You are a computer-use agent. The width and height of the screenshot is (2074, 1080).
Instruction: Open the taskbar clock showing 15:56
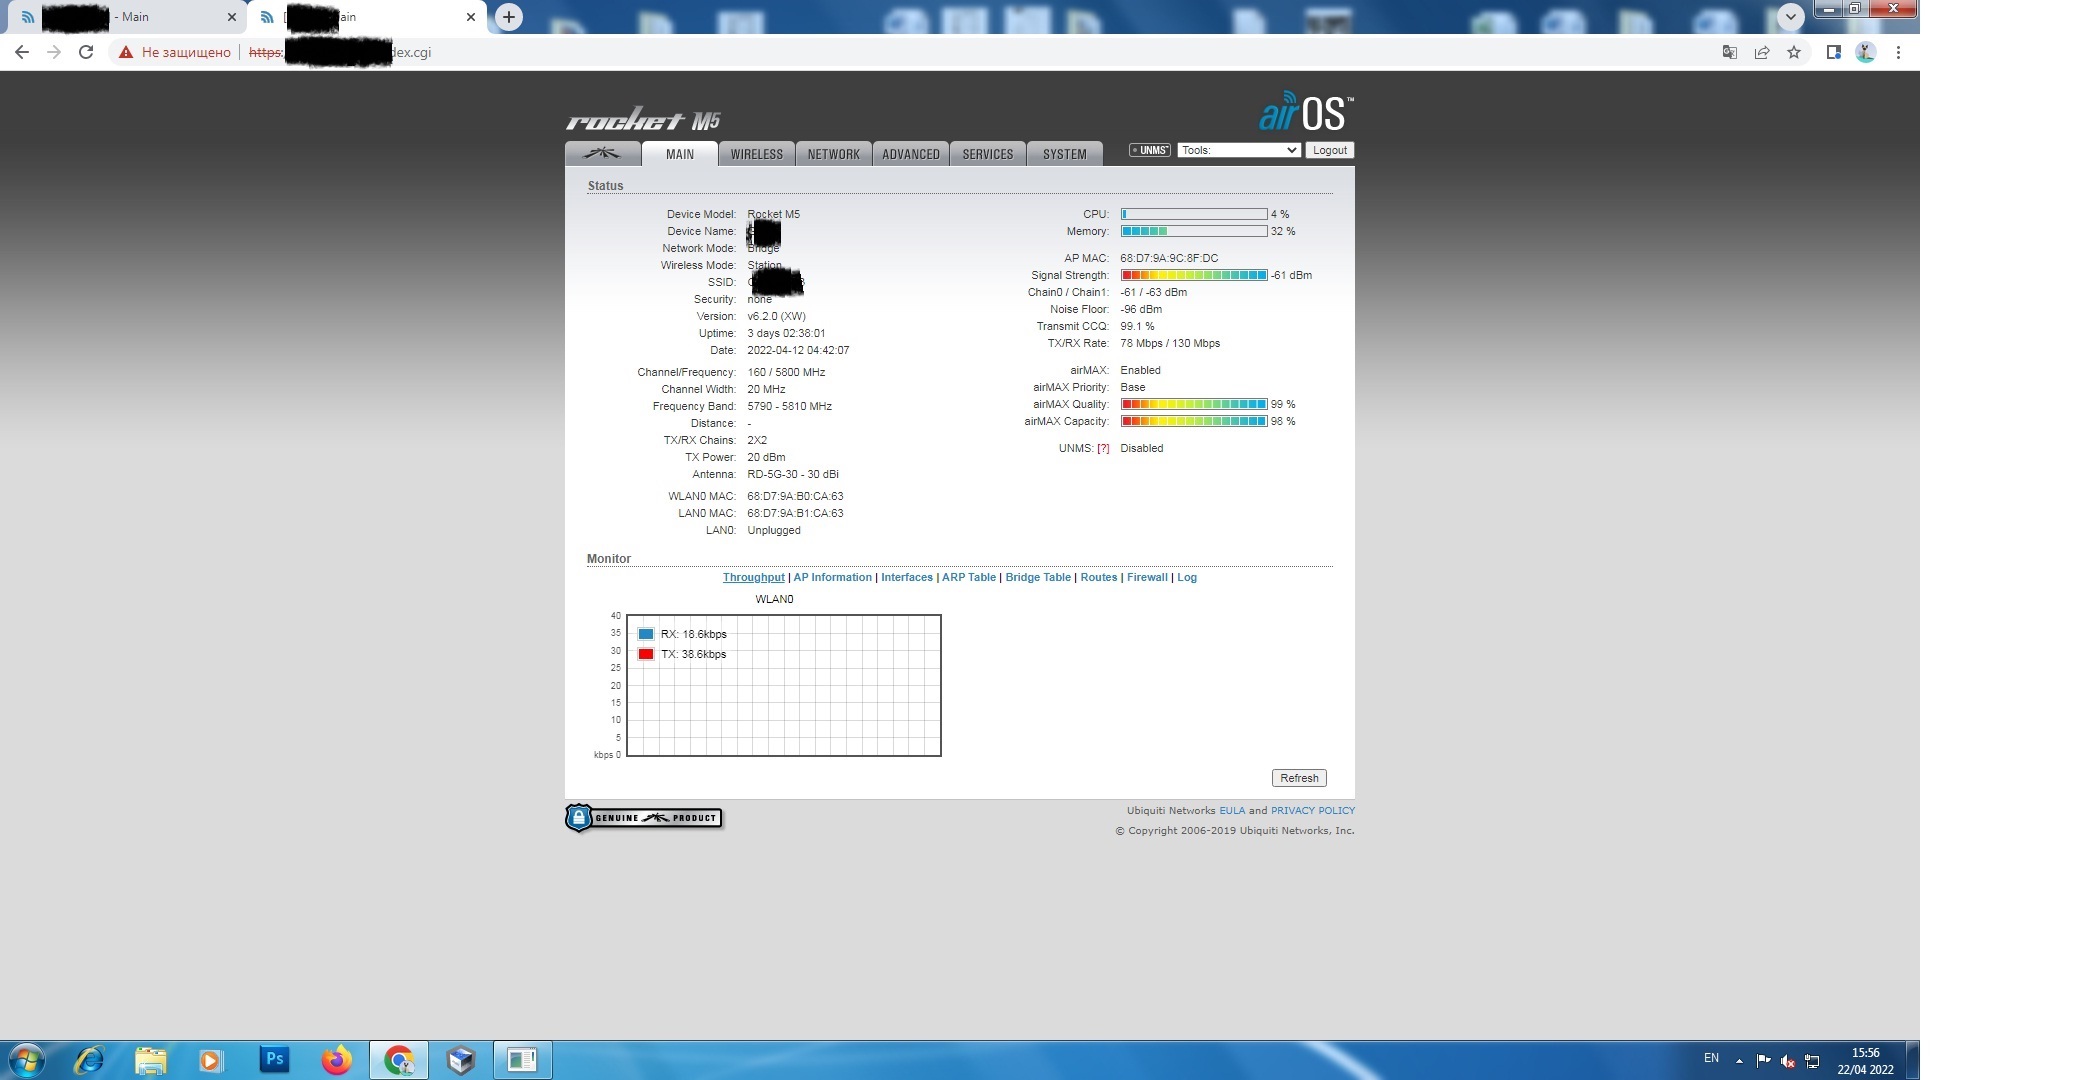coord(1865,1061)
